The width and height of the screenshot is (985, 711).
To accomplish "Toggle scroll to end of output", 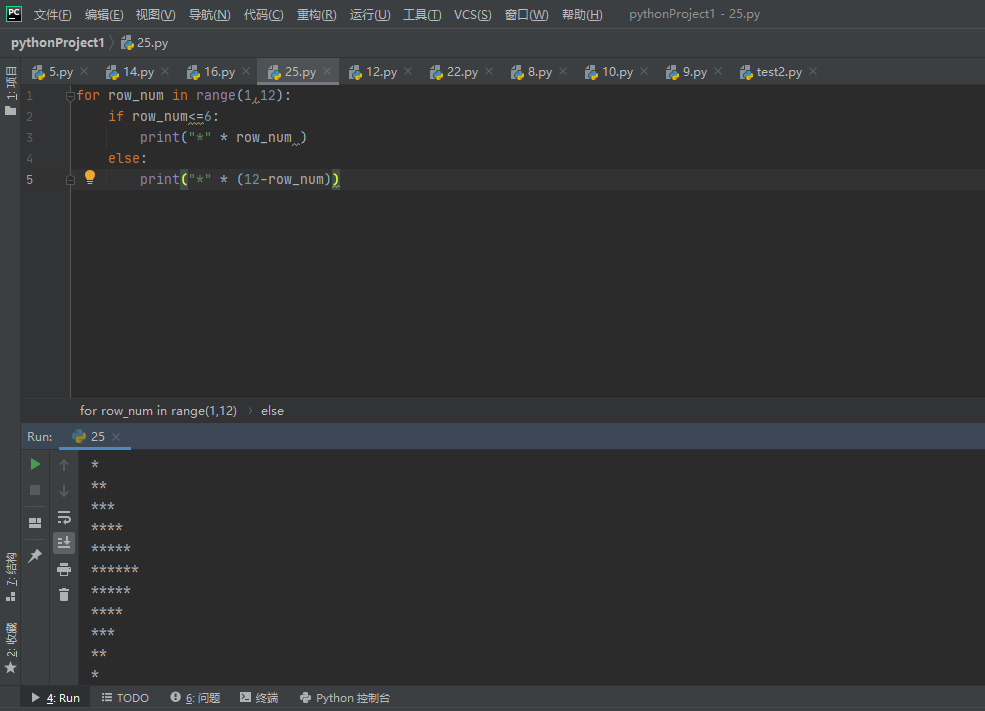I will point(64,543).
